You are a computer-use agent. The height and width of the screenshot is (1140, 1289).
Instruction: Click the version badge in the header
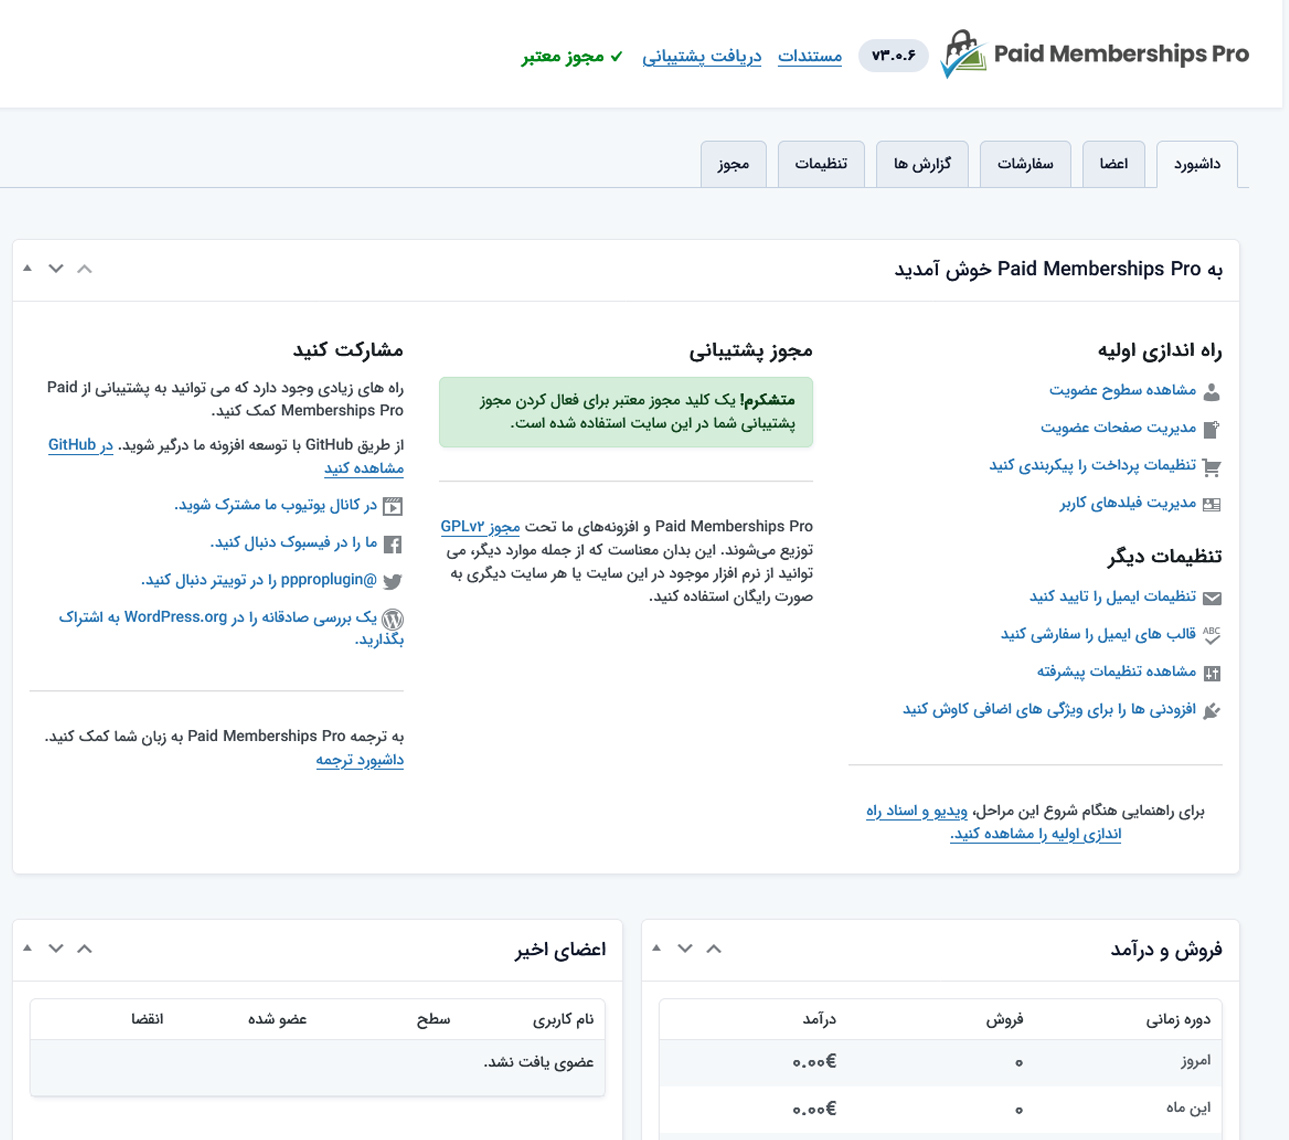[x=893, y=55]
